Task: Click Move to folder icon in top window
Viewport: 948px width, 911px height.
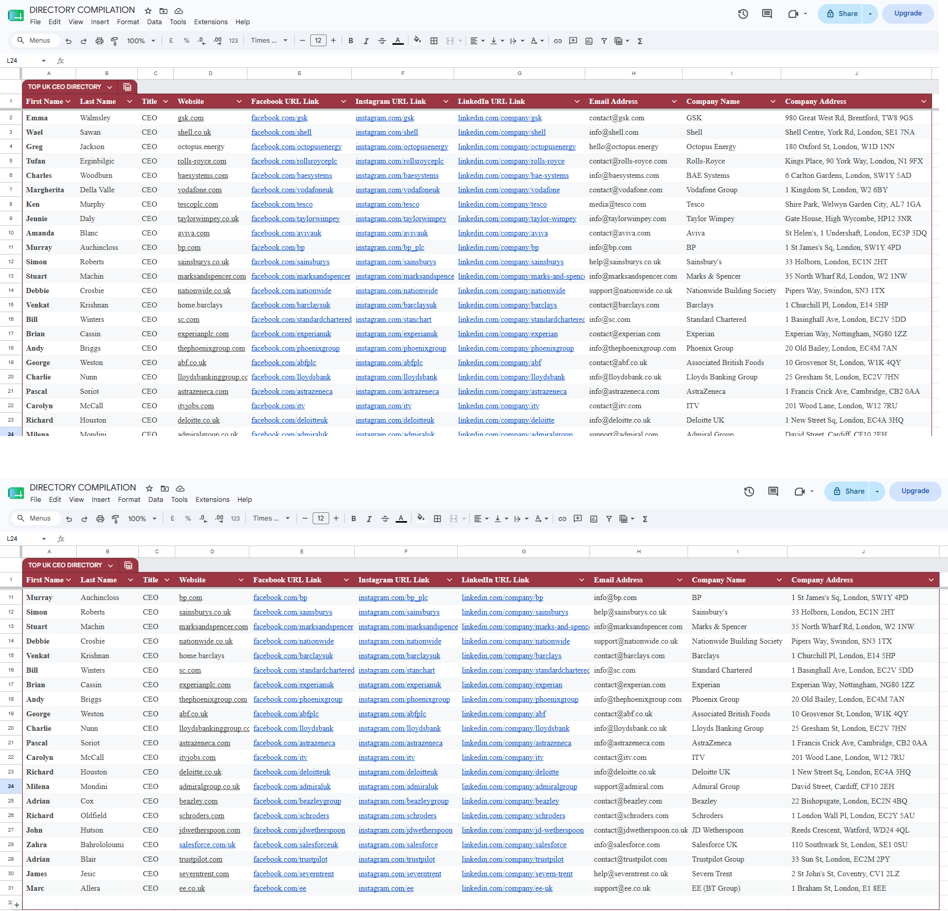Action: click(163, 11)
